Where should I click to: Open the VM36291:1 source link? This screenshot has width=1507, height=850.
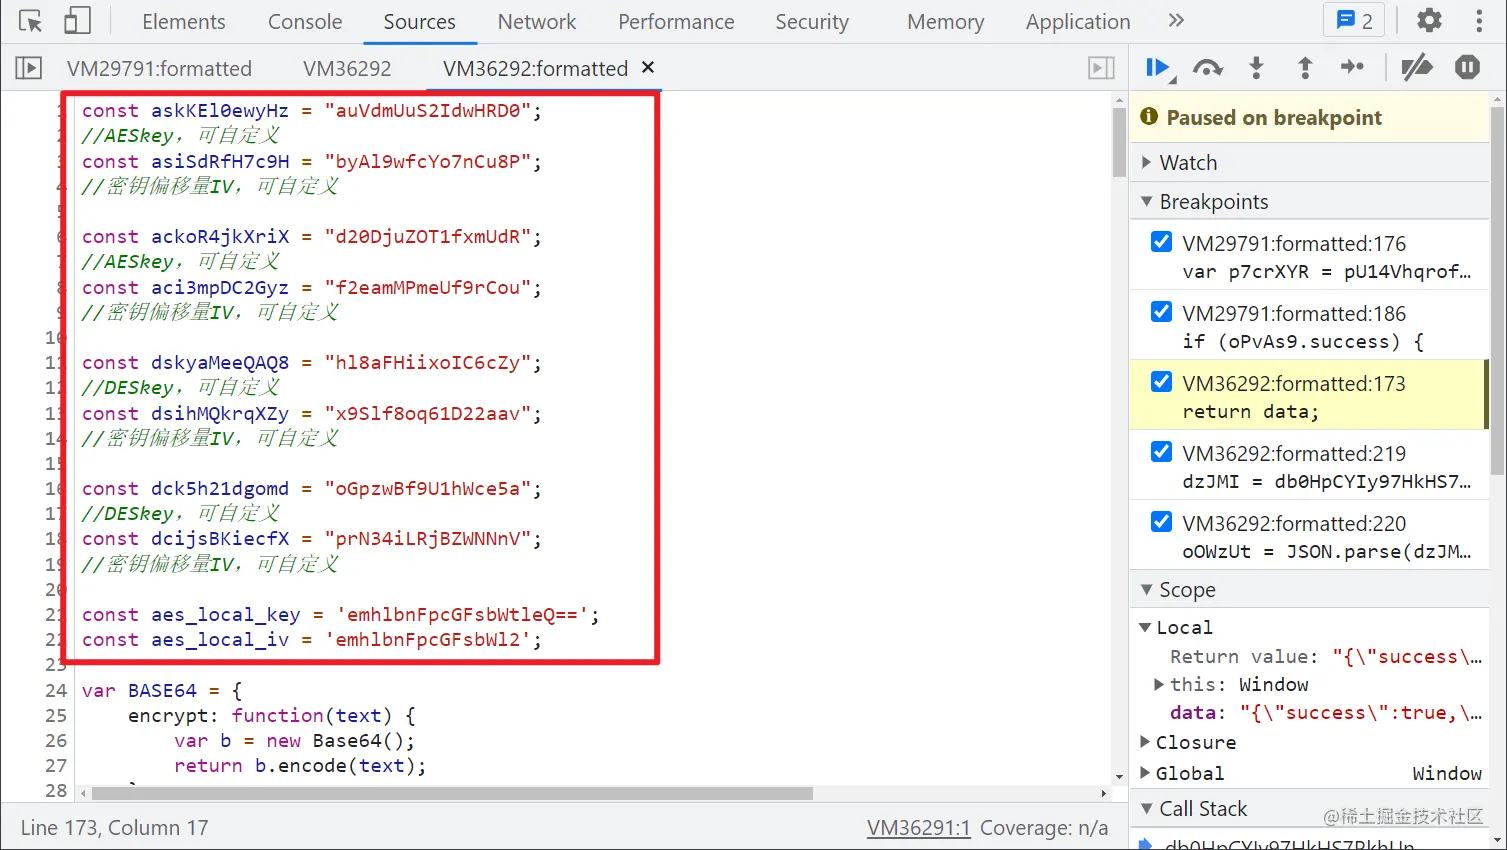[x=918, y=828]
